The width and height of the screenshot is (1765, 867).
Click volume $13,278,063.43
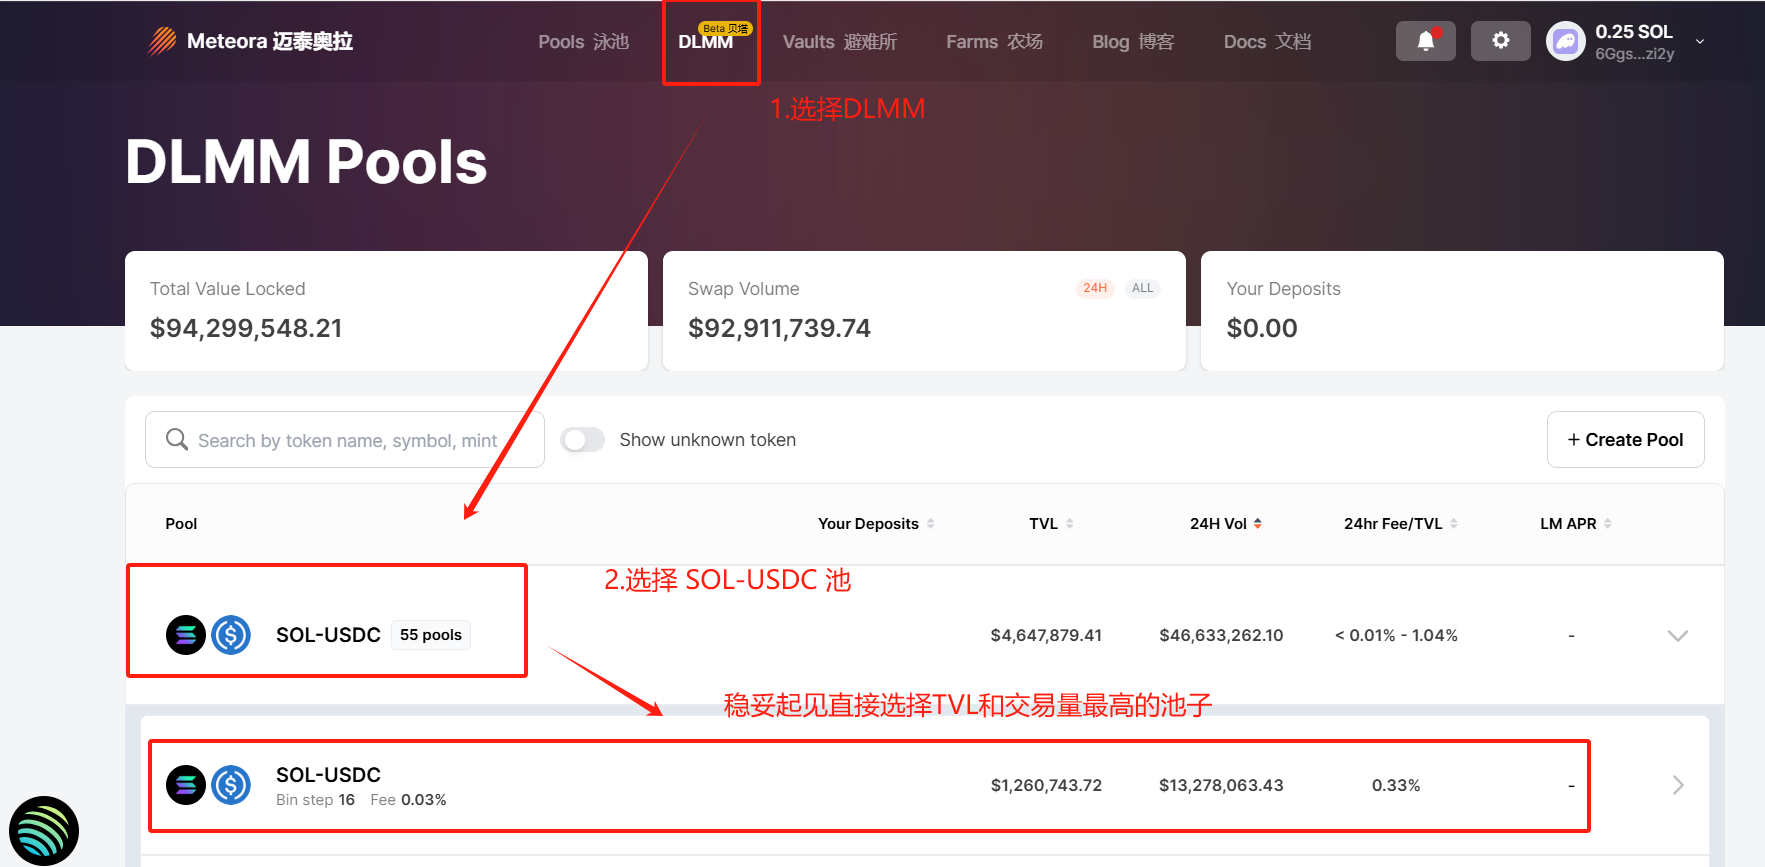[1221, 785]
